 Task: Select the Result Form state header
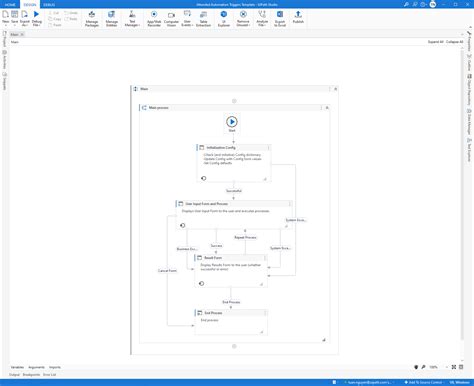click(231, 258)
